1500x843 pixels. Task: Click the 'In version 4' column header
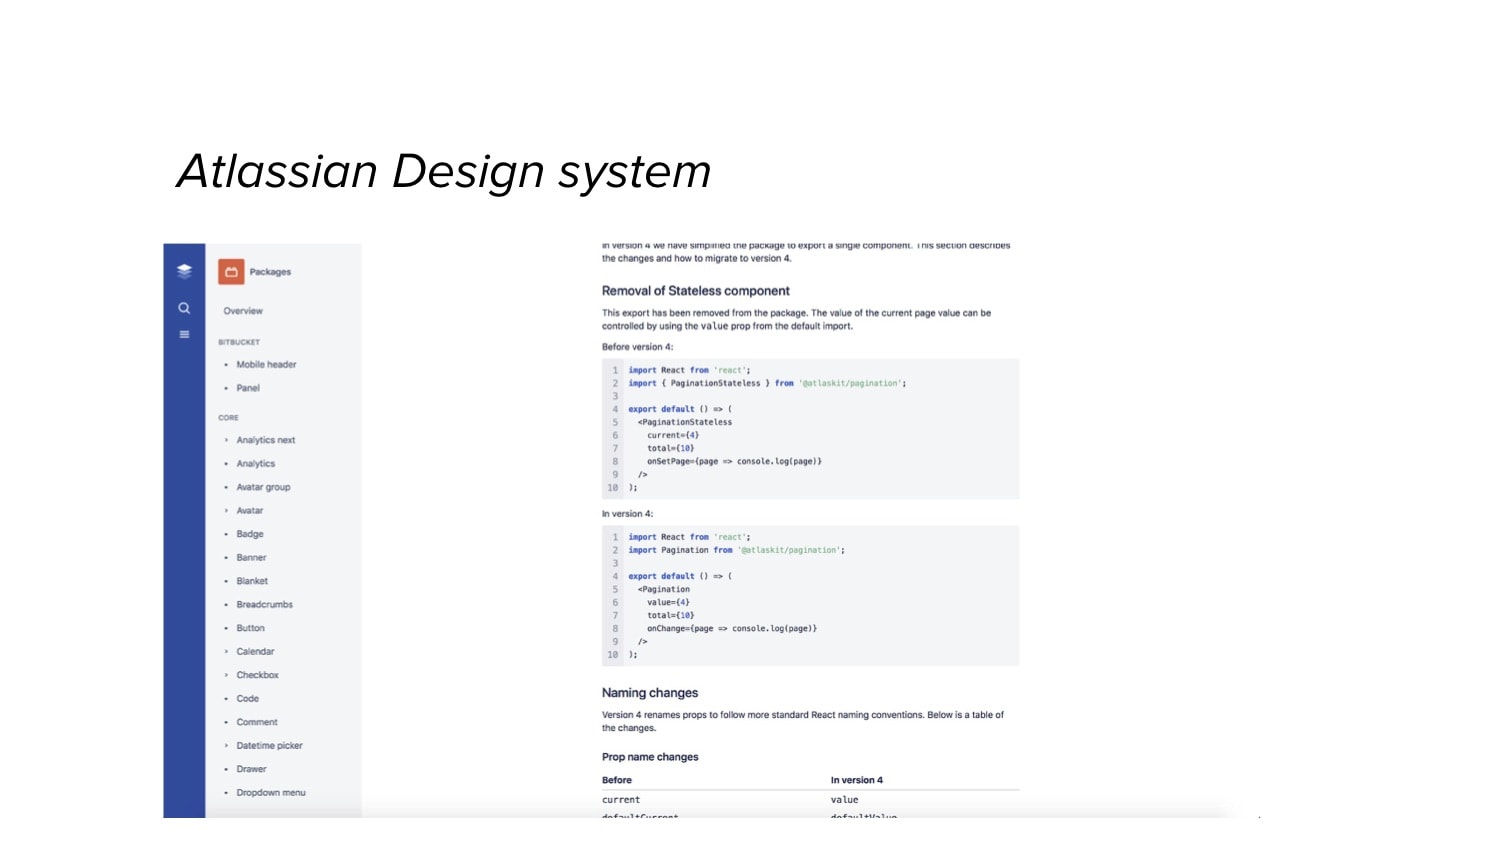857,780
